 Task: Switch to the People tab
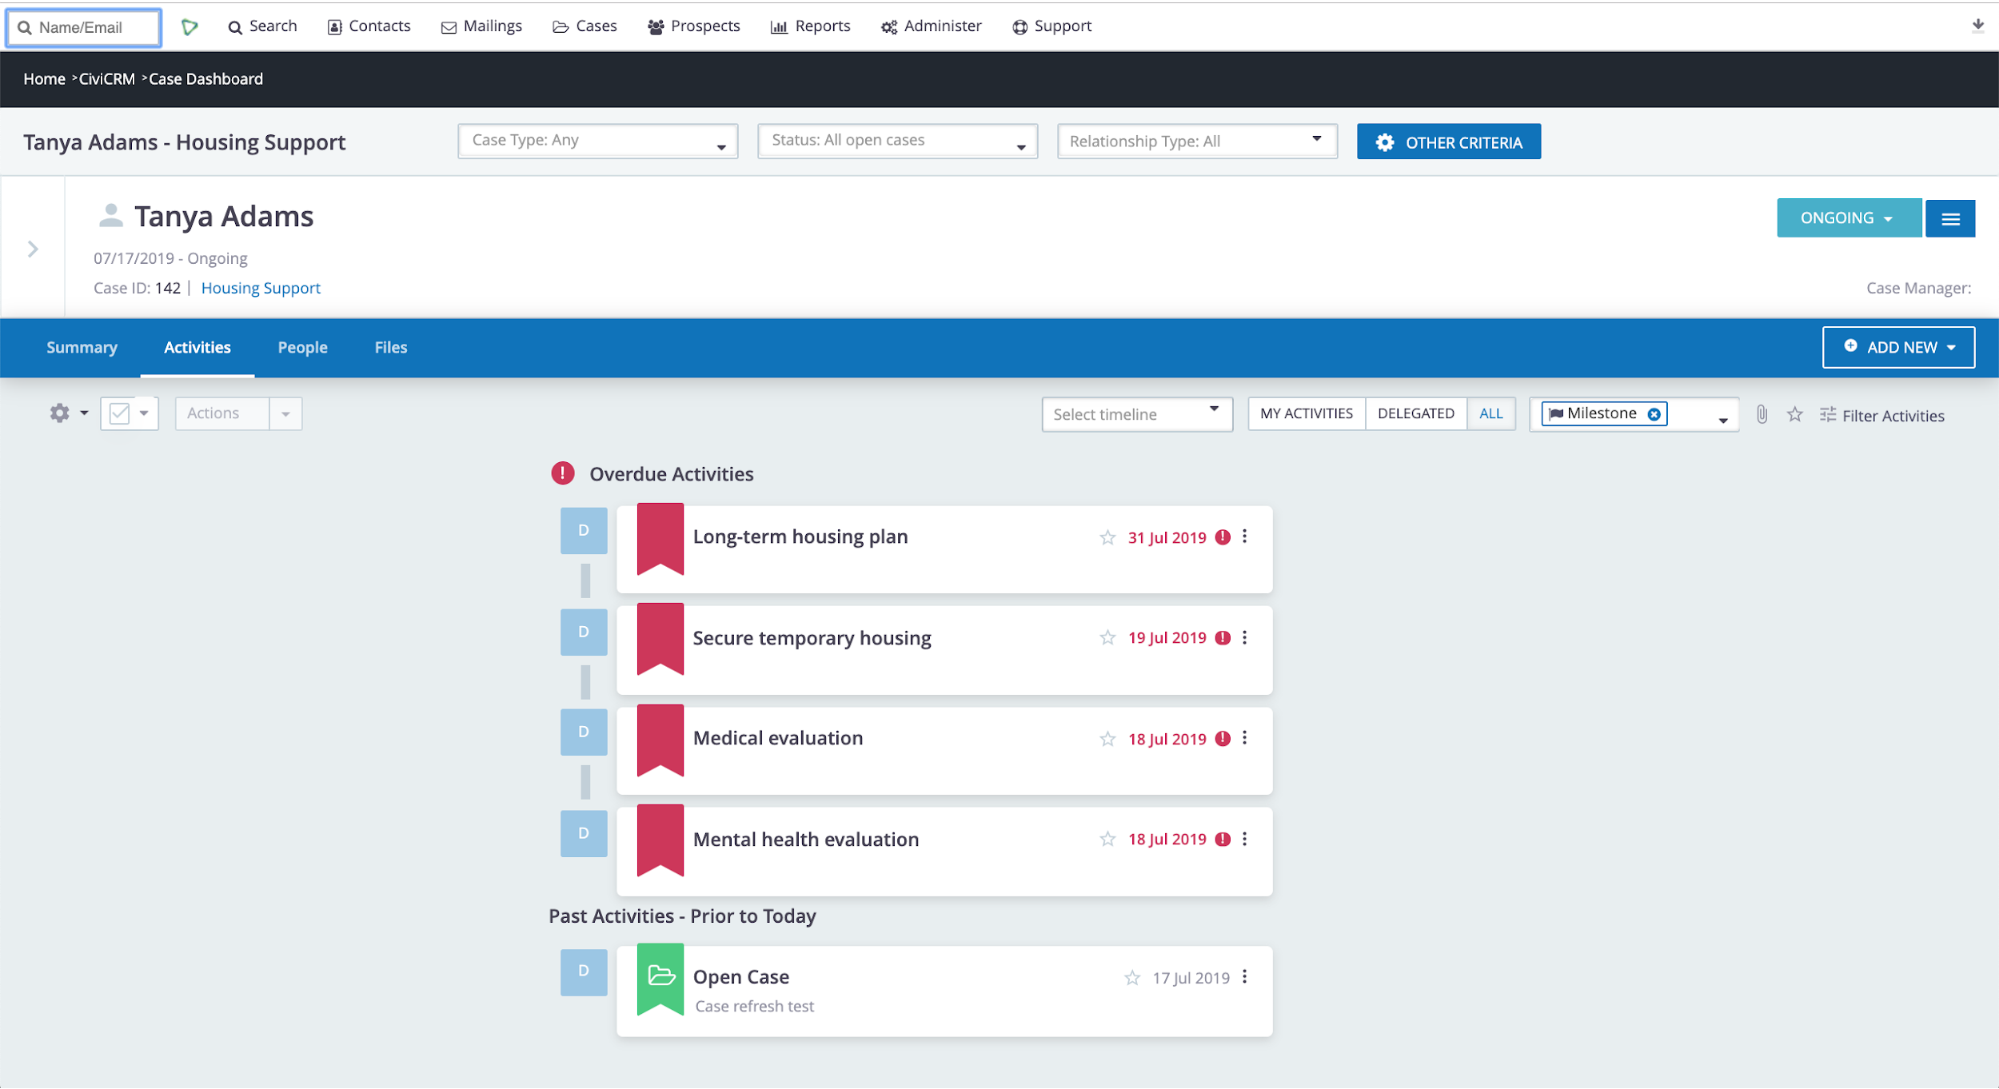click(302, 347)
